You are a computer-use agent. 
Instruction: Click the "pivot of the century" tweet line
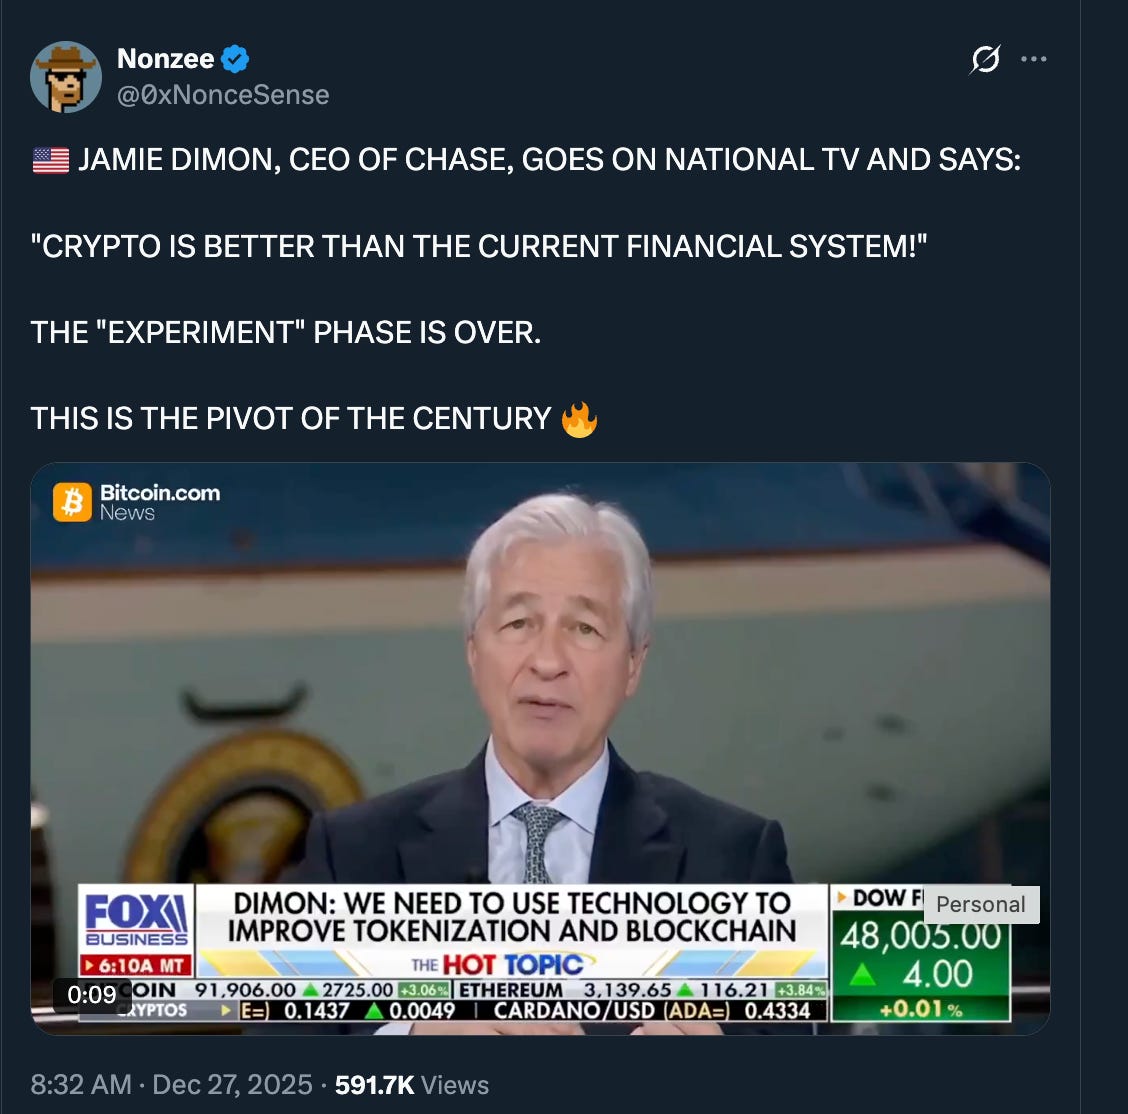point(291,419)
